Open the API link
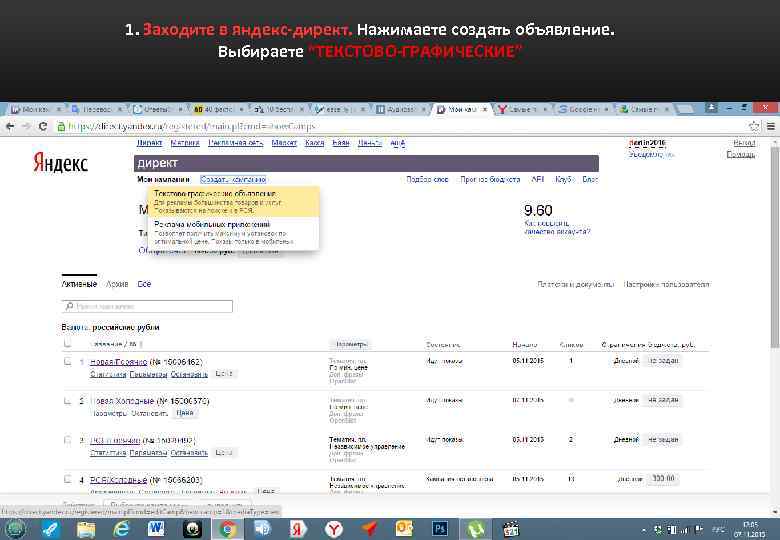The height and width of the screenshot is (540, 780). (x=538, y=179)
